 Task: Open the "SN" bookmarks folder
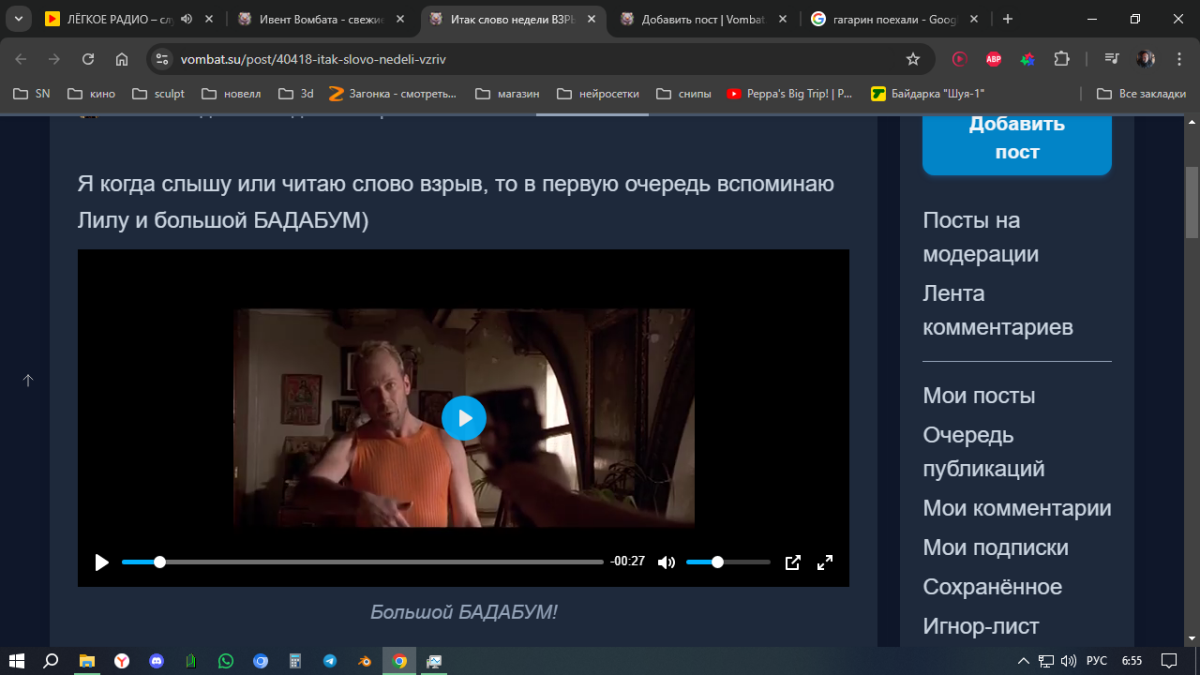click(x=32, y=94)
